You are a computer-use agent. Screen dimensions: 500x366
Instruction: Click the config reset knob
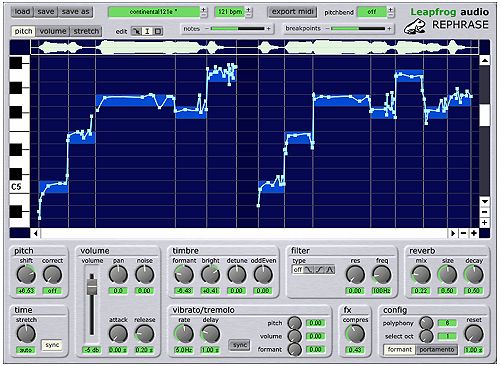[x=474, y=334]
